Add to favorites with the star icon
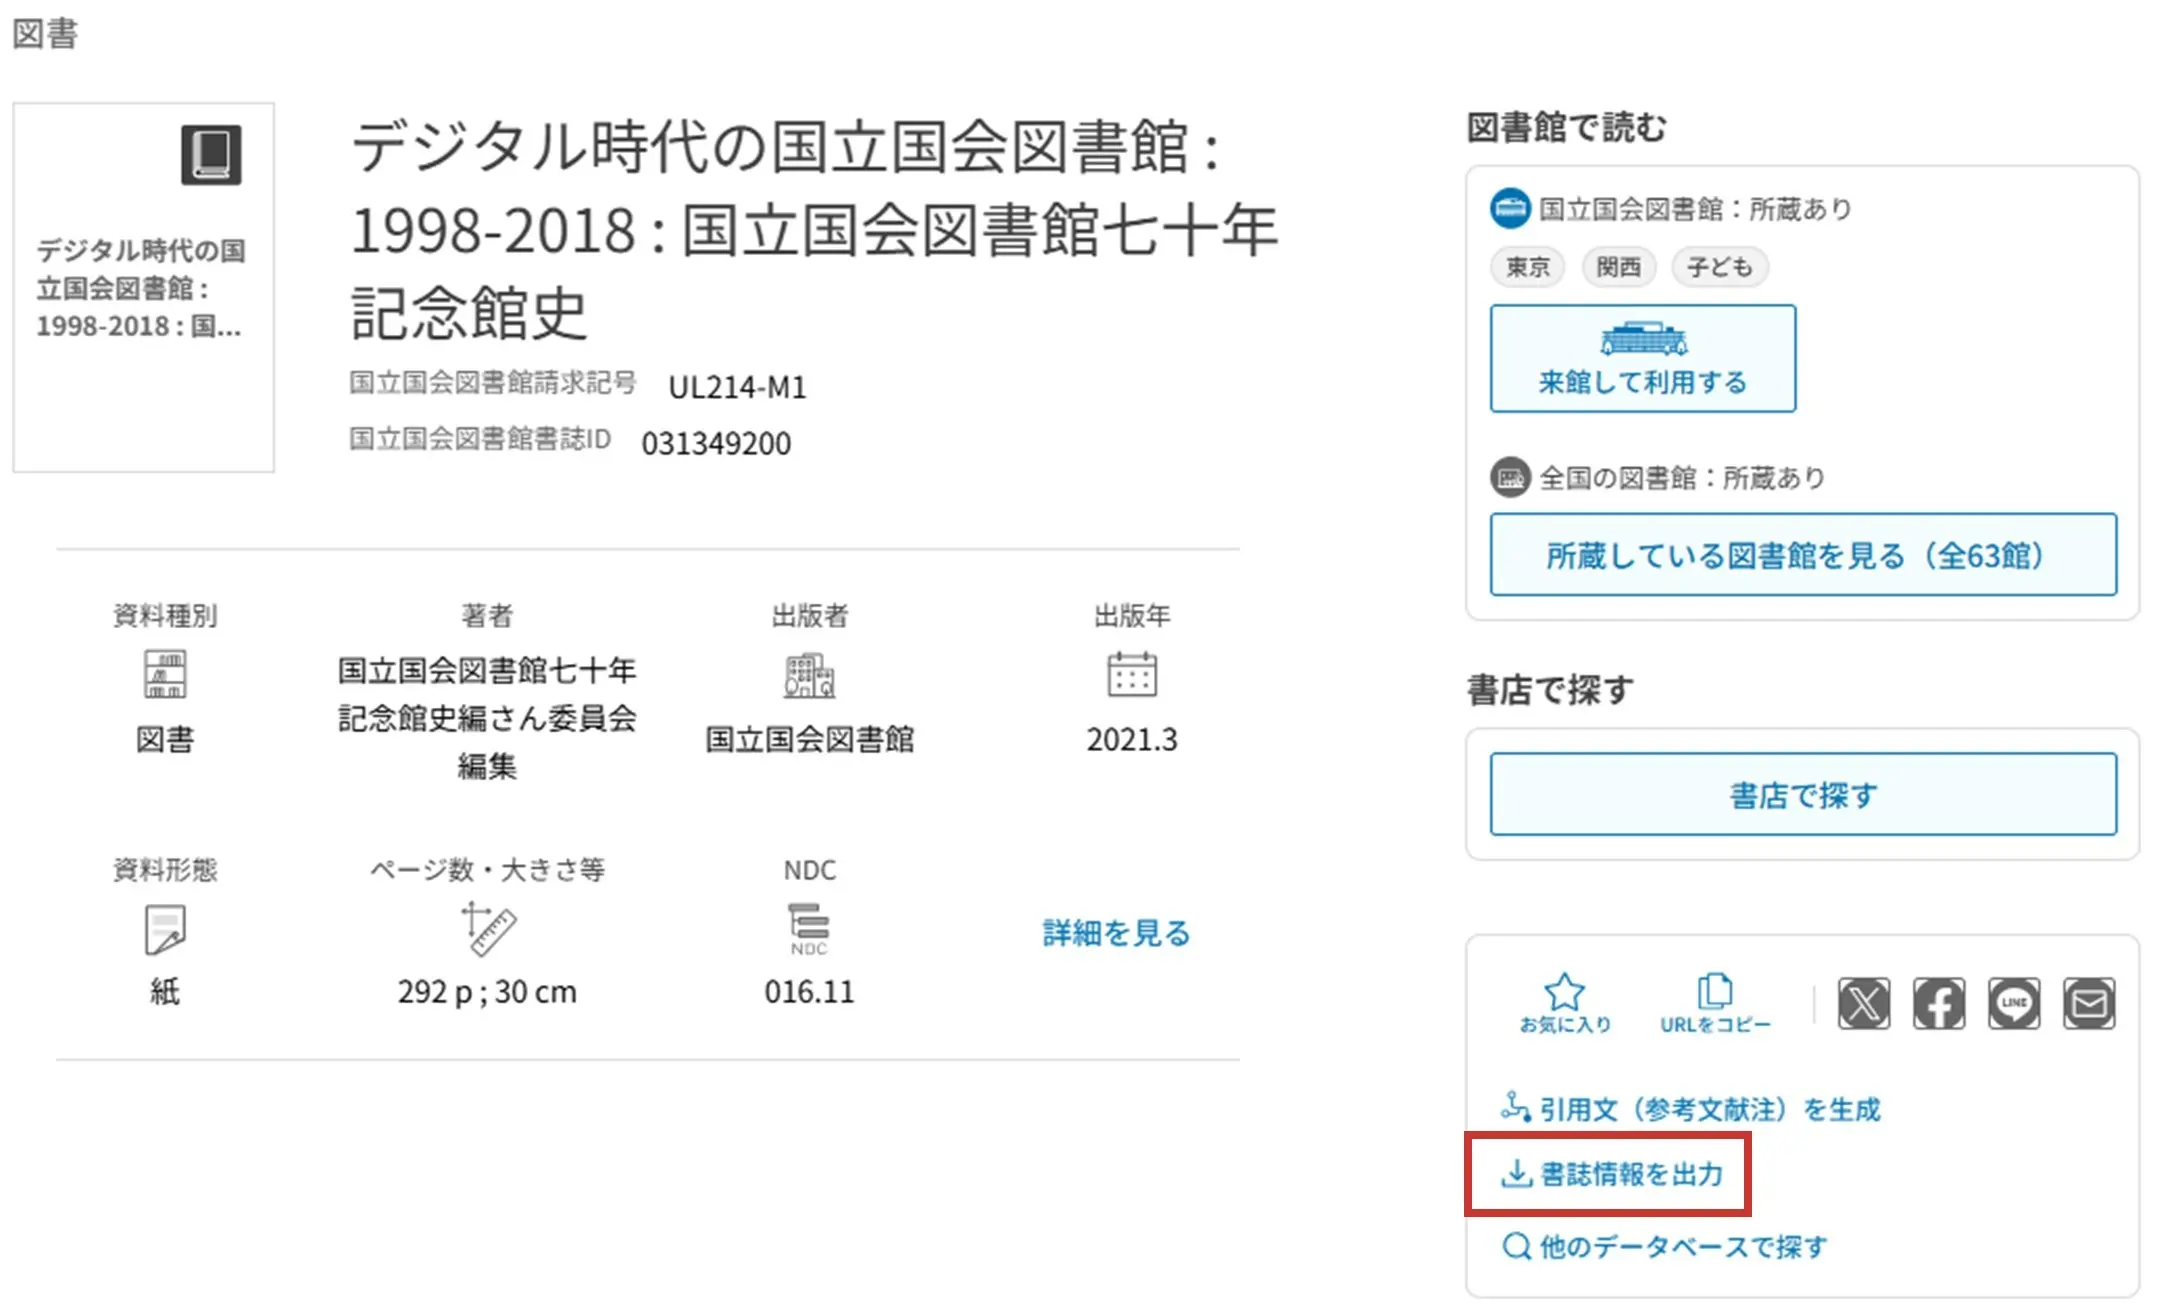 point(1565,1003)
